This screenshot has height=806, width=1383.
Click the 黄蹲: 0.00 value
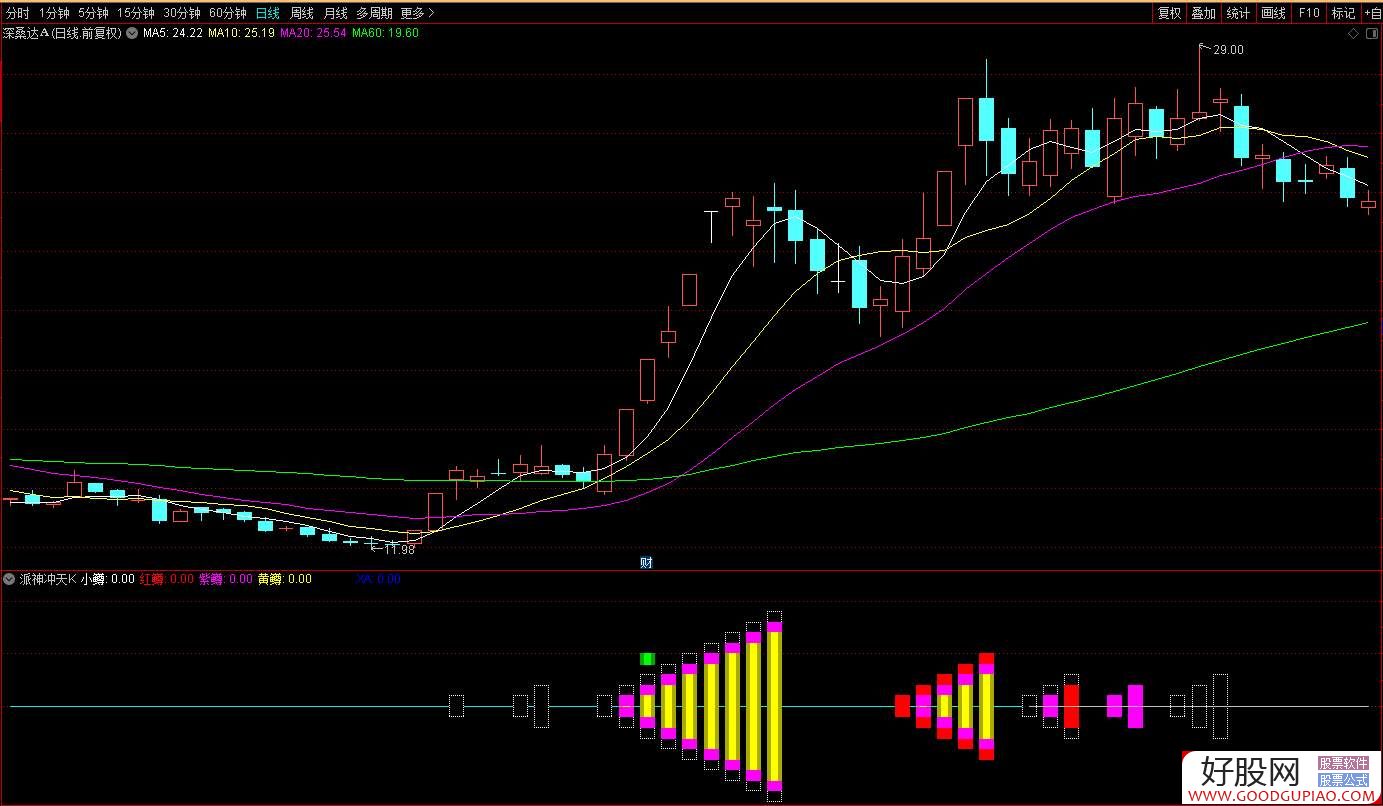tap(285, 579)
